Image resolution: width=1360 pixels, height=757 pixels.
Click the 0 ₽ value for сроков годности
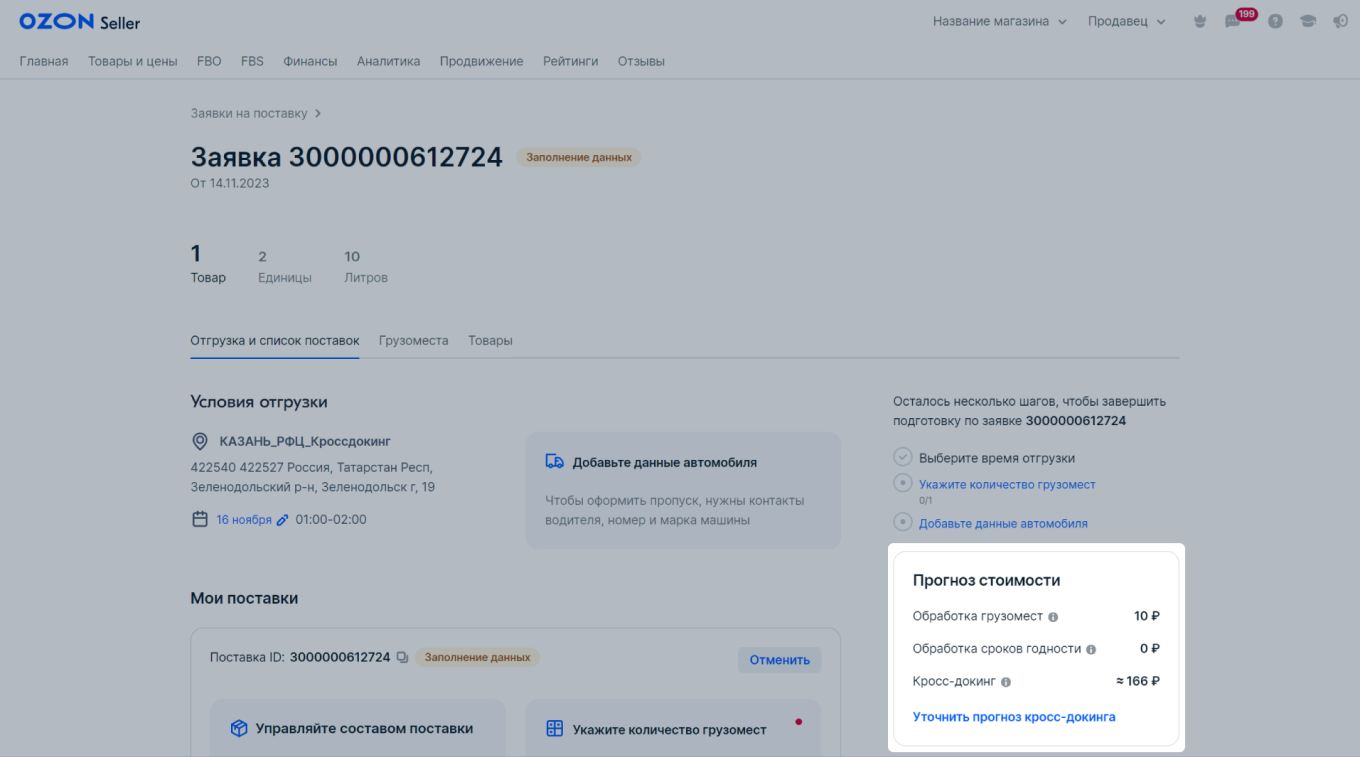click(1150, 648)
